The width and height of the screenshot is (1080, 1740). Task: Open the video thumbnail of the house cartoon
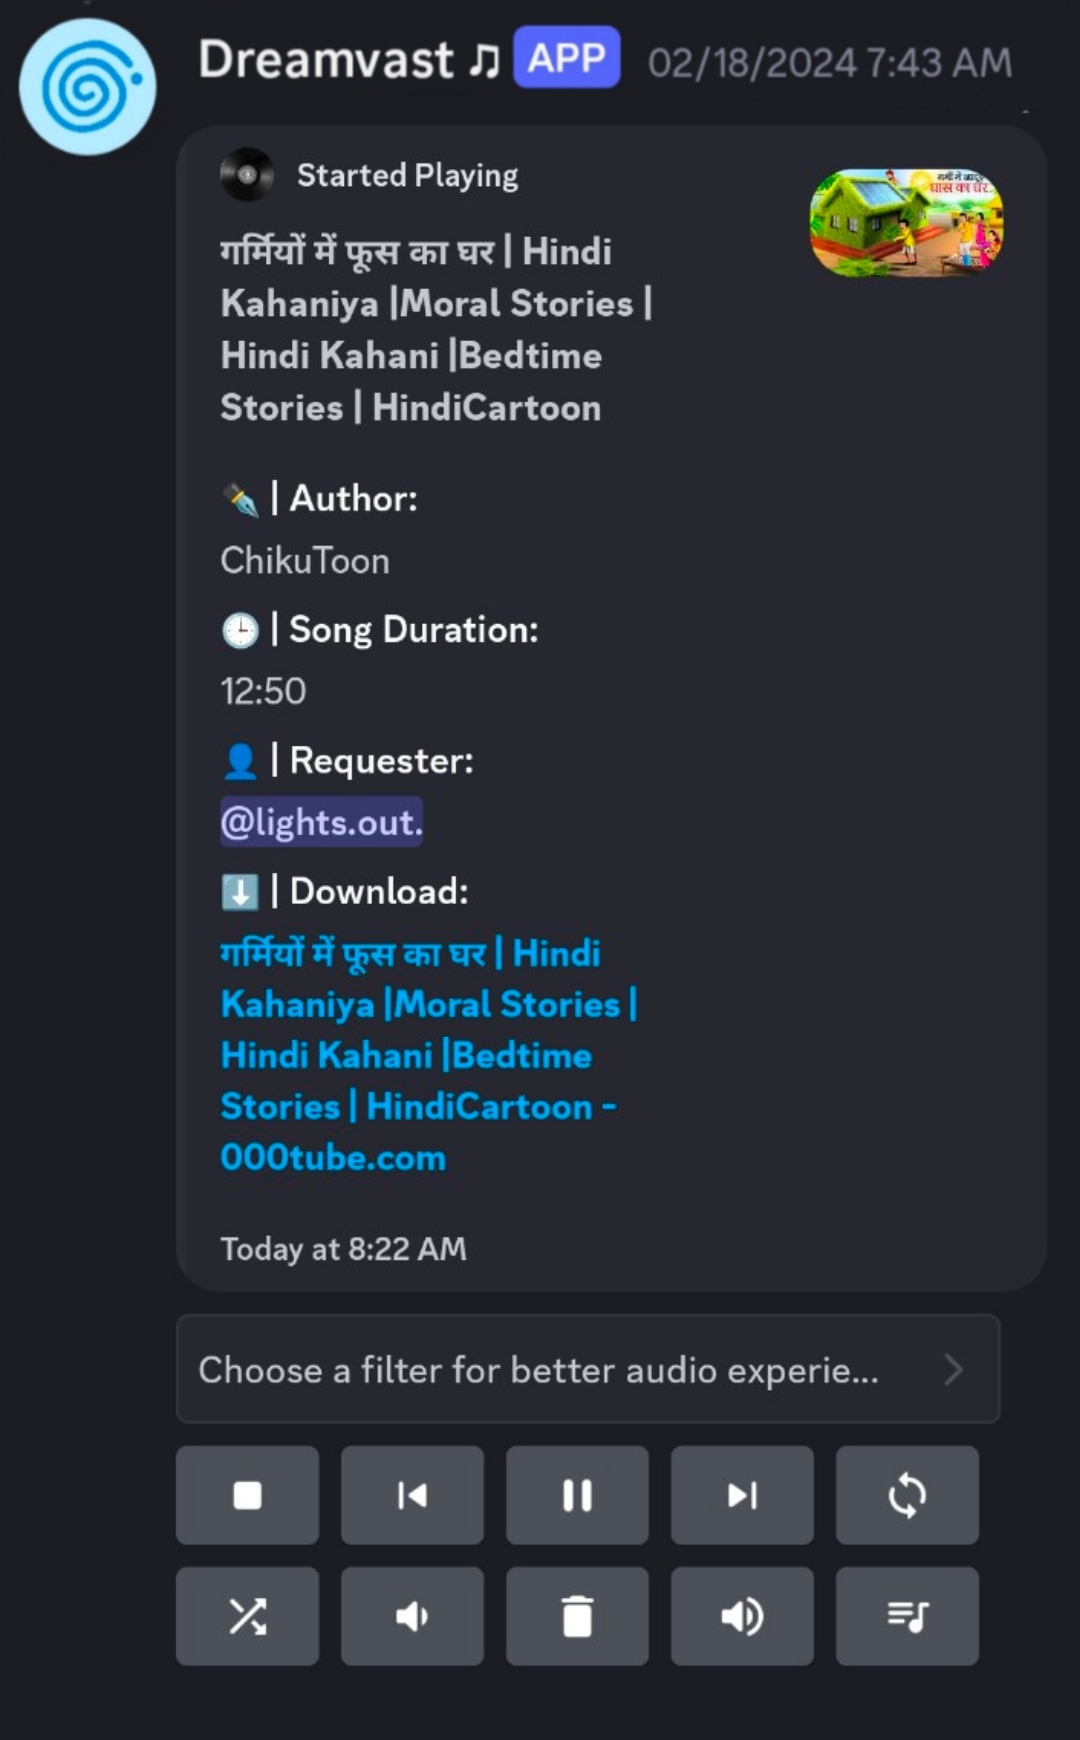point(906,222)
